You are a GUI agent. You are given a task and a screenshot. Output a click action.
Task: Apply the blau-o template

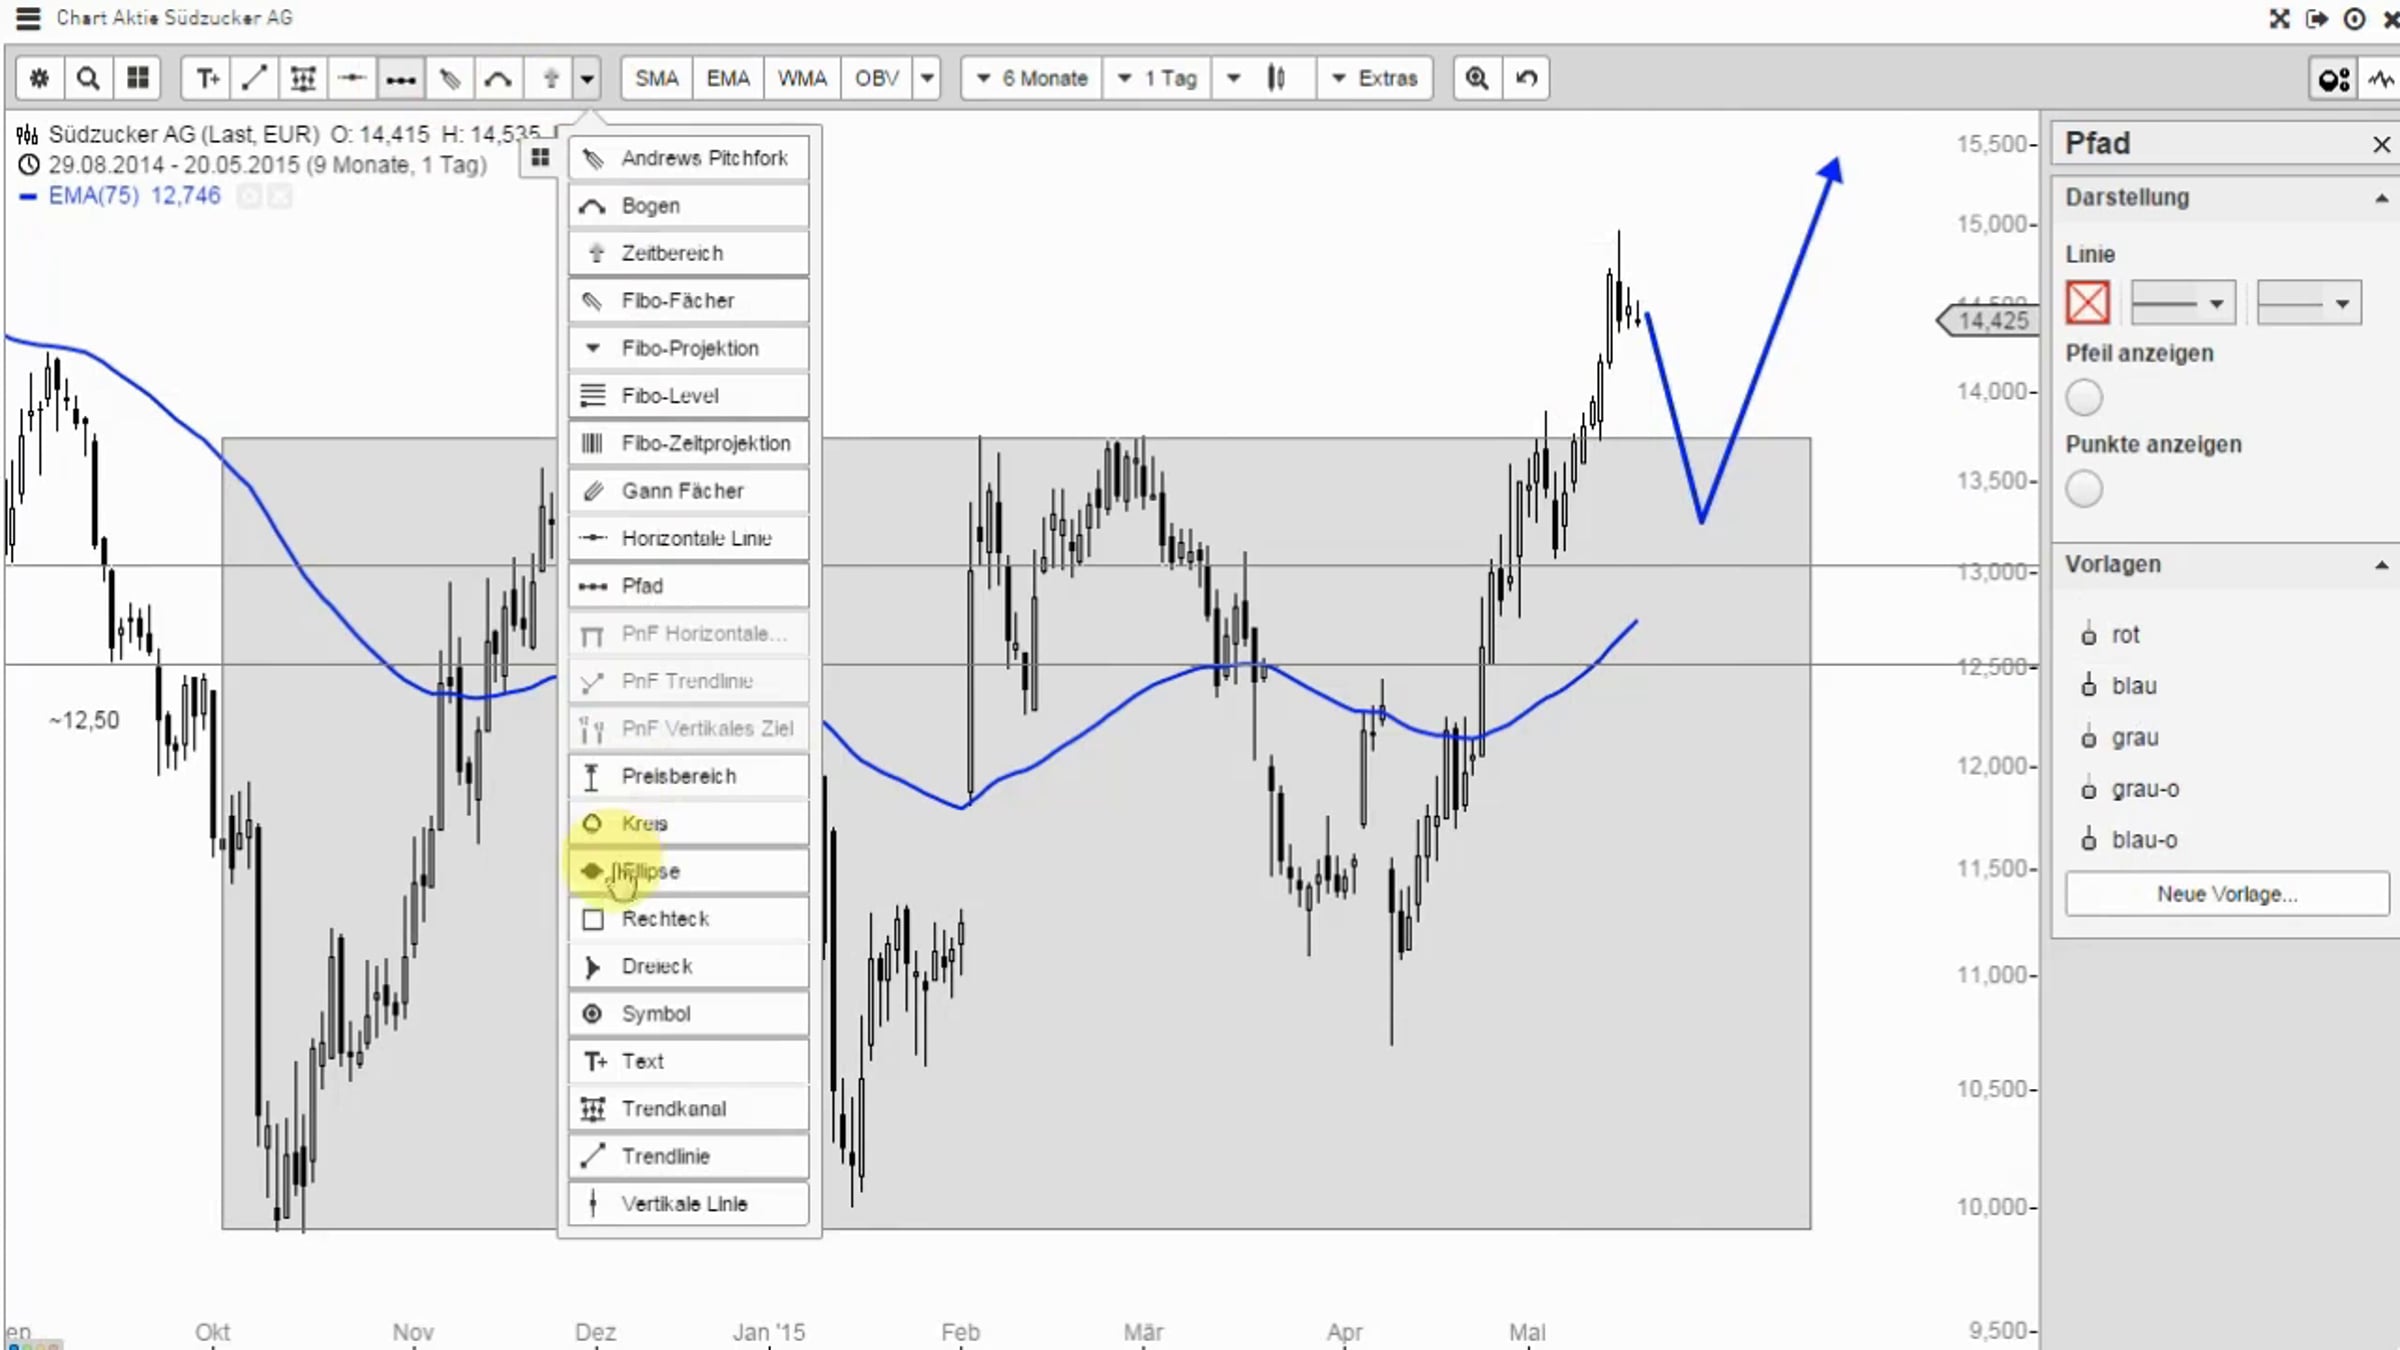coord(2143,840)
